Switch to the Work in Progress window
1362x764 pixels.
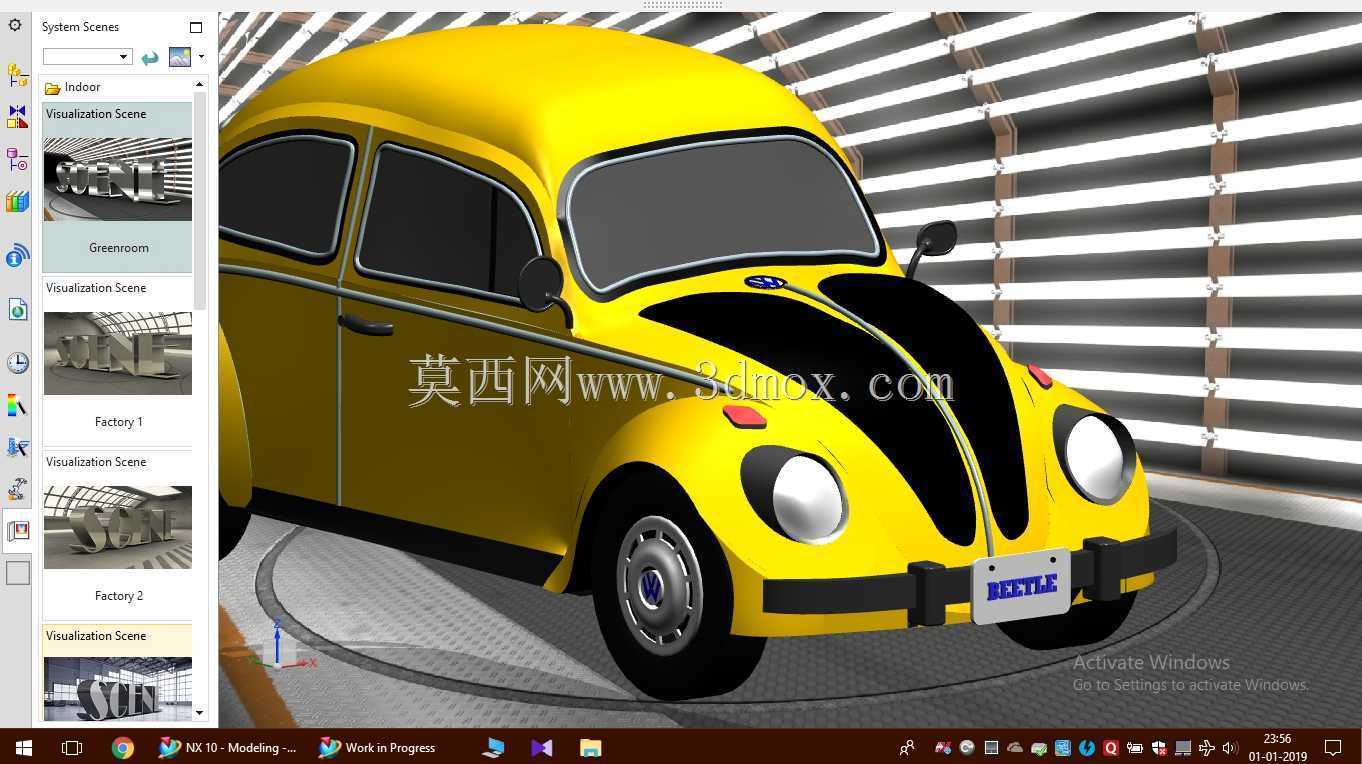(379, 747)
